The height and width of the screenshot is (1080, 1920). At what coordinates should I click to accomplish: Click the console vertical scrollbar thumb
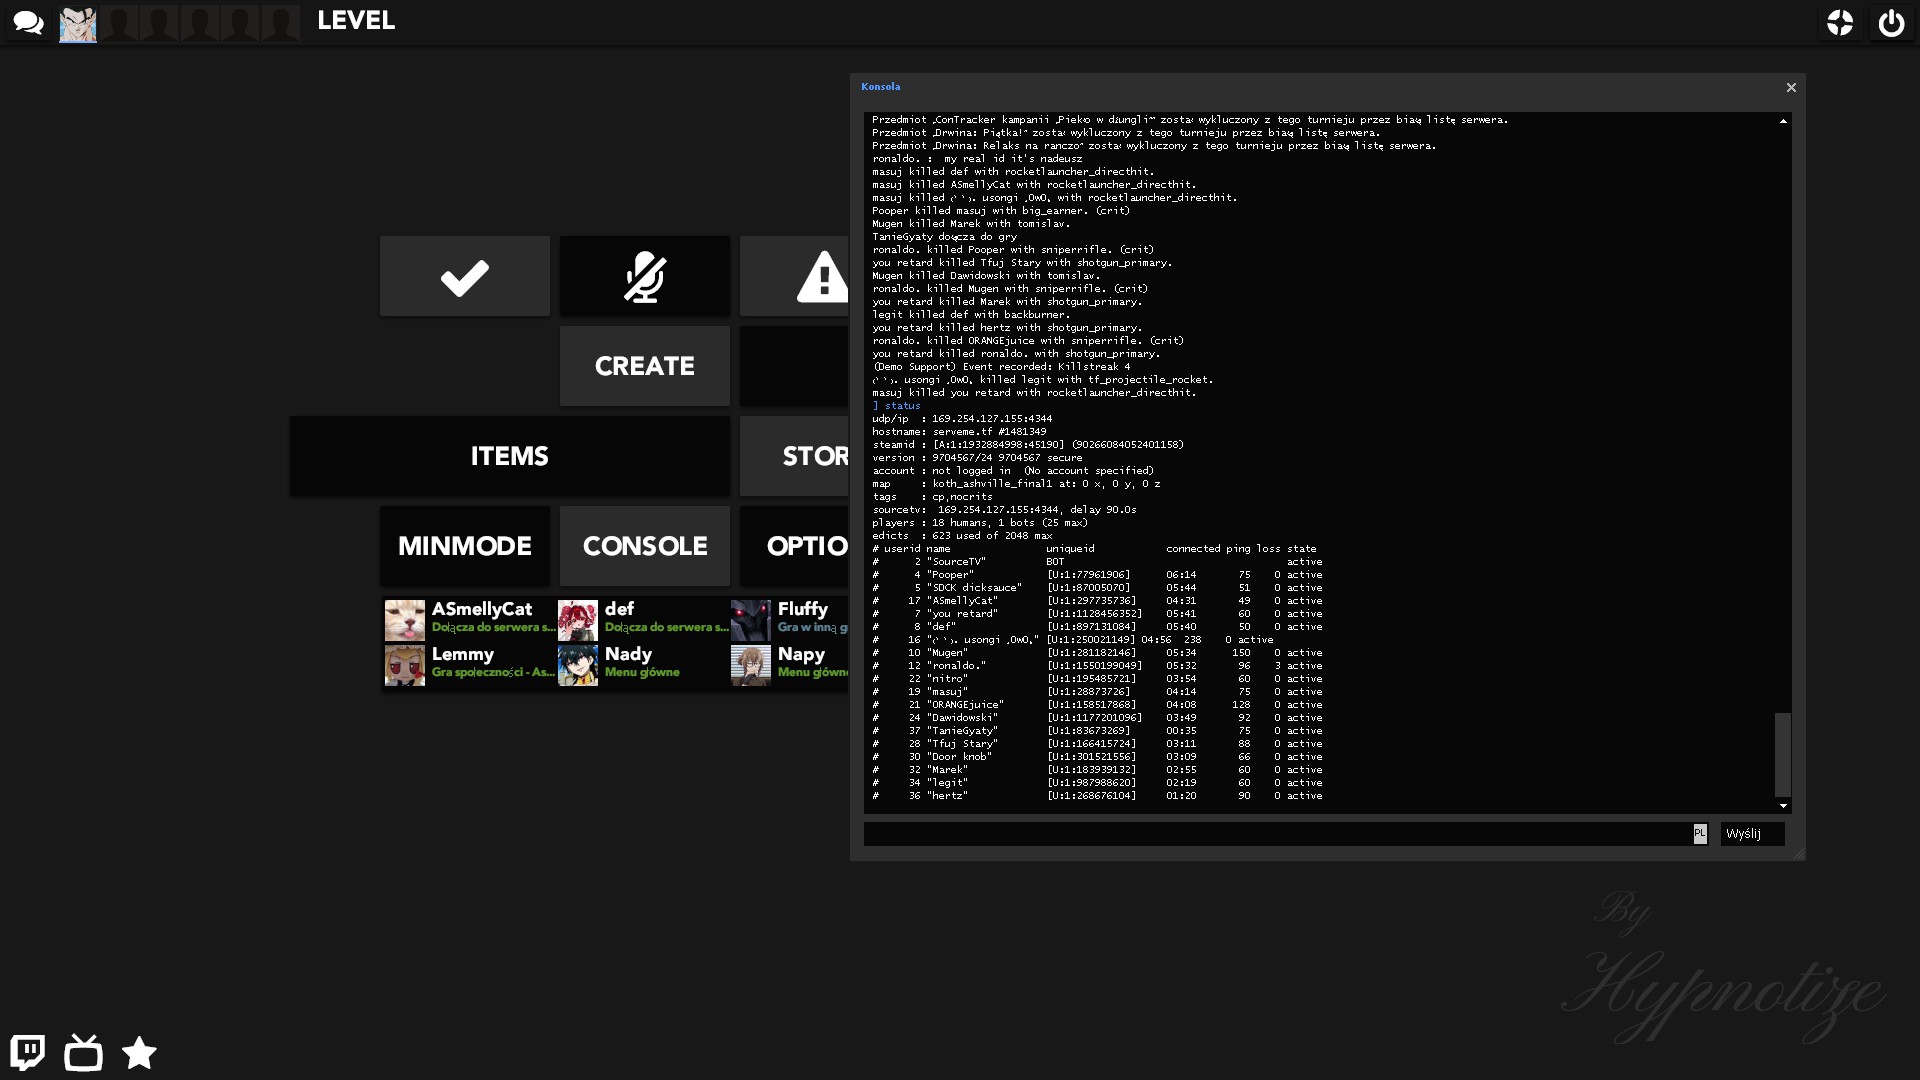click(1782, 753)
